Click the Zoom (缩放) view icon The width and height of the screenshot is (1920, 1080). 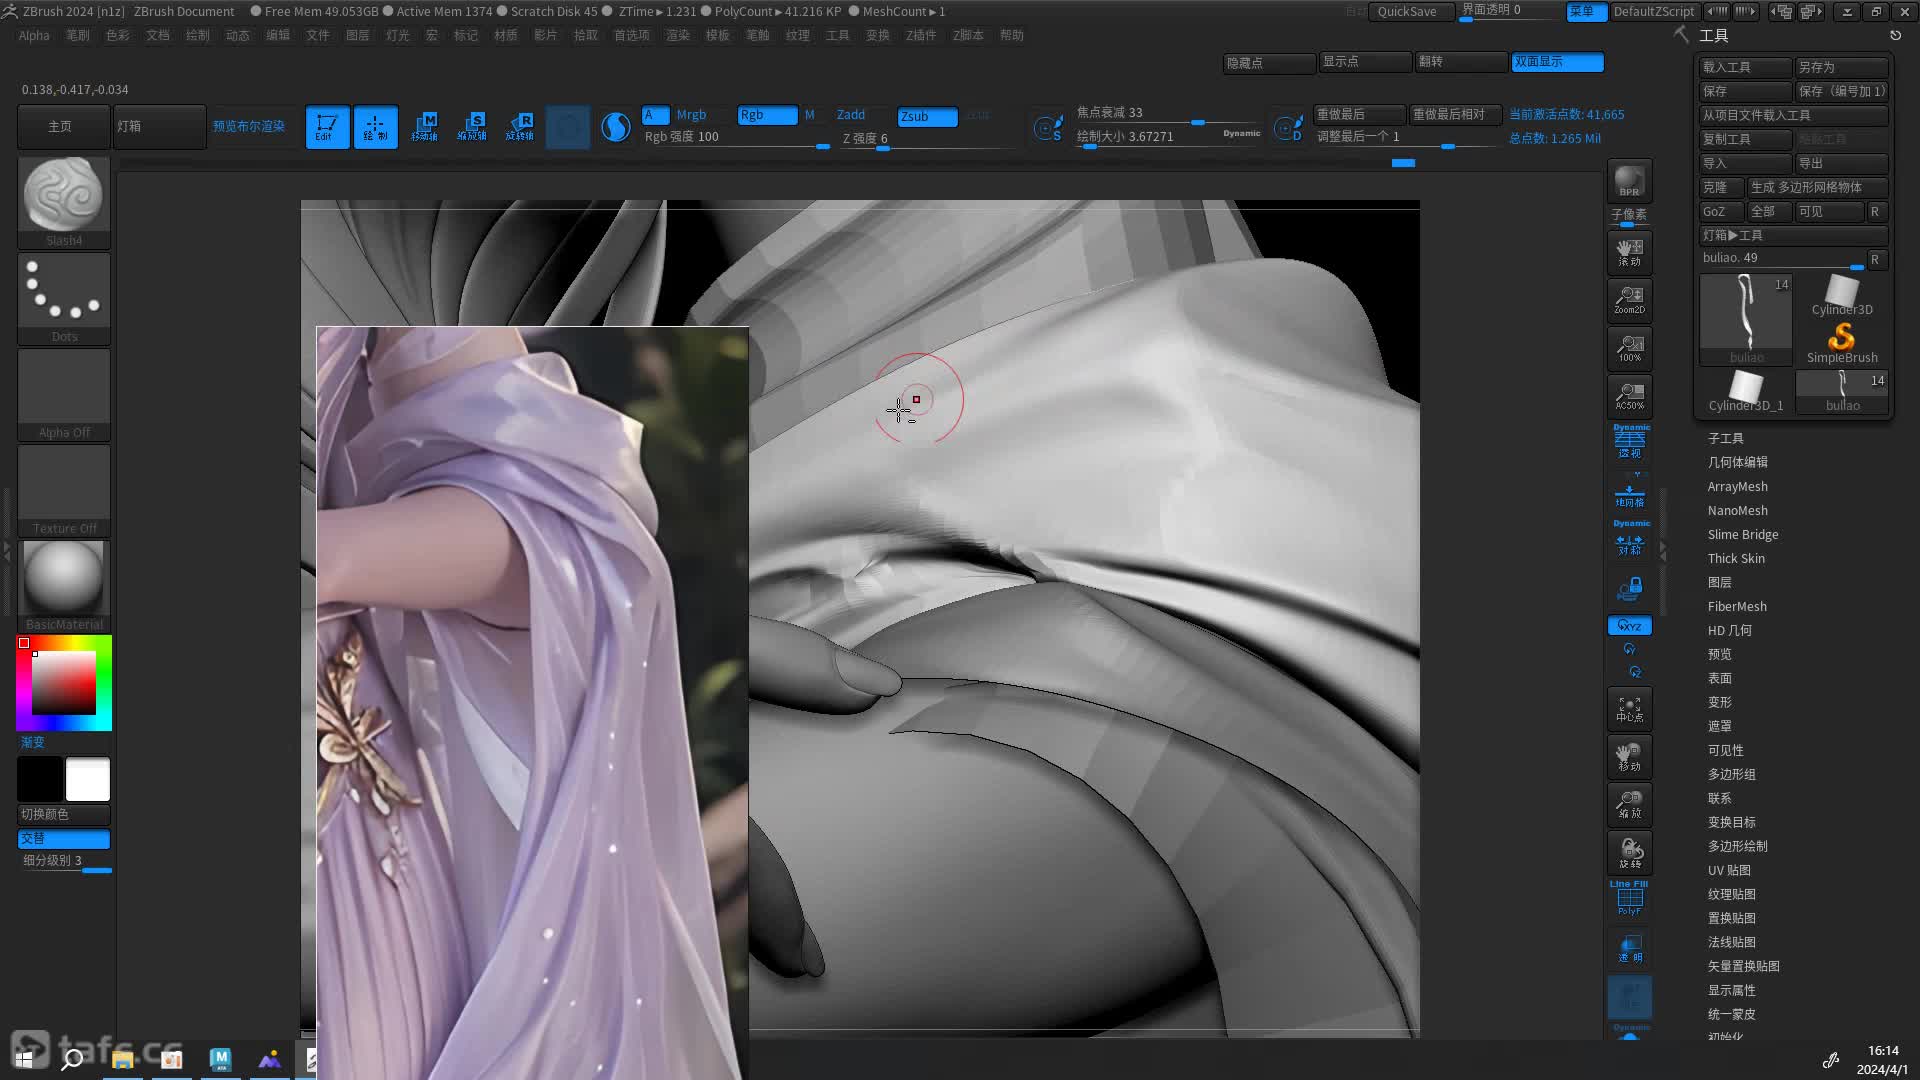1629,805
